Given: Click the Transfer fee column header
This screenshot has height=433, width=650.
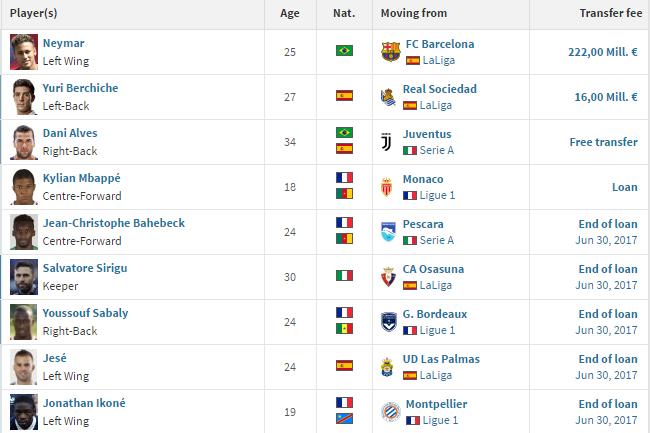Looking at the screenshot, I should click(611, 13).
